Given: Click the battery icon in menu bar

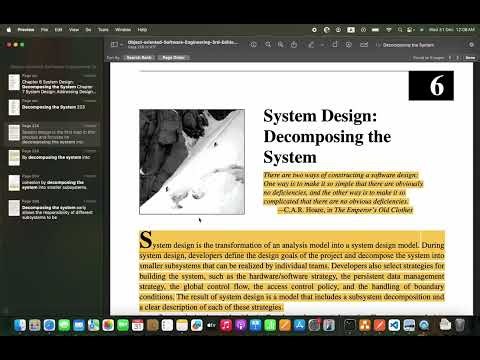Looking at the screenshot, I should (375, 30).
